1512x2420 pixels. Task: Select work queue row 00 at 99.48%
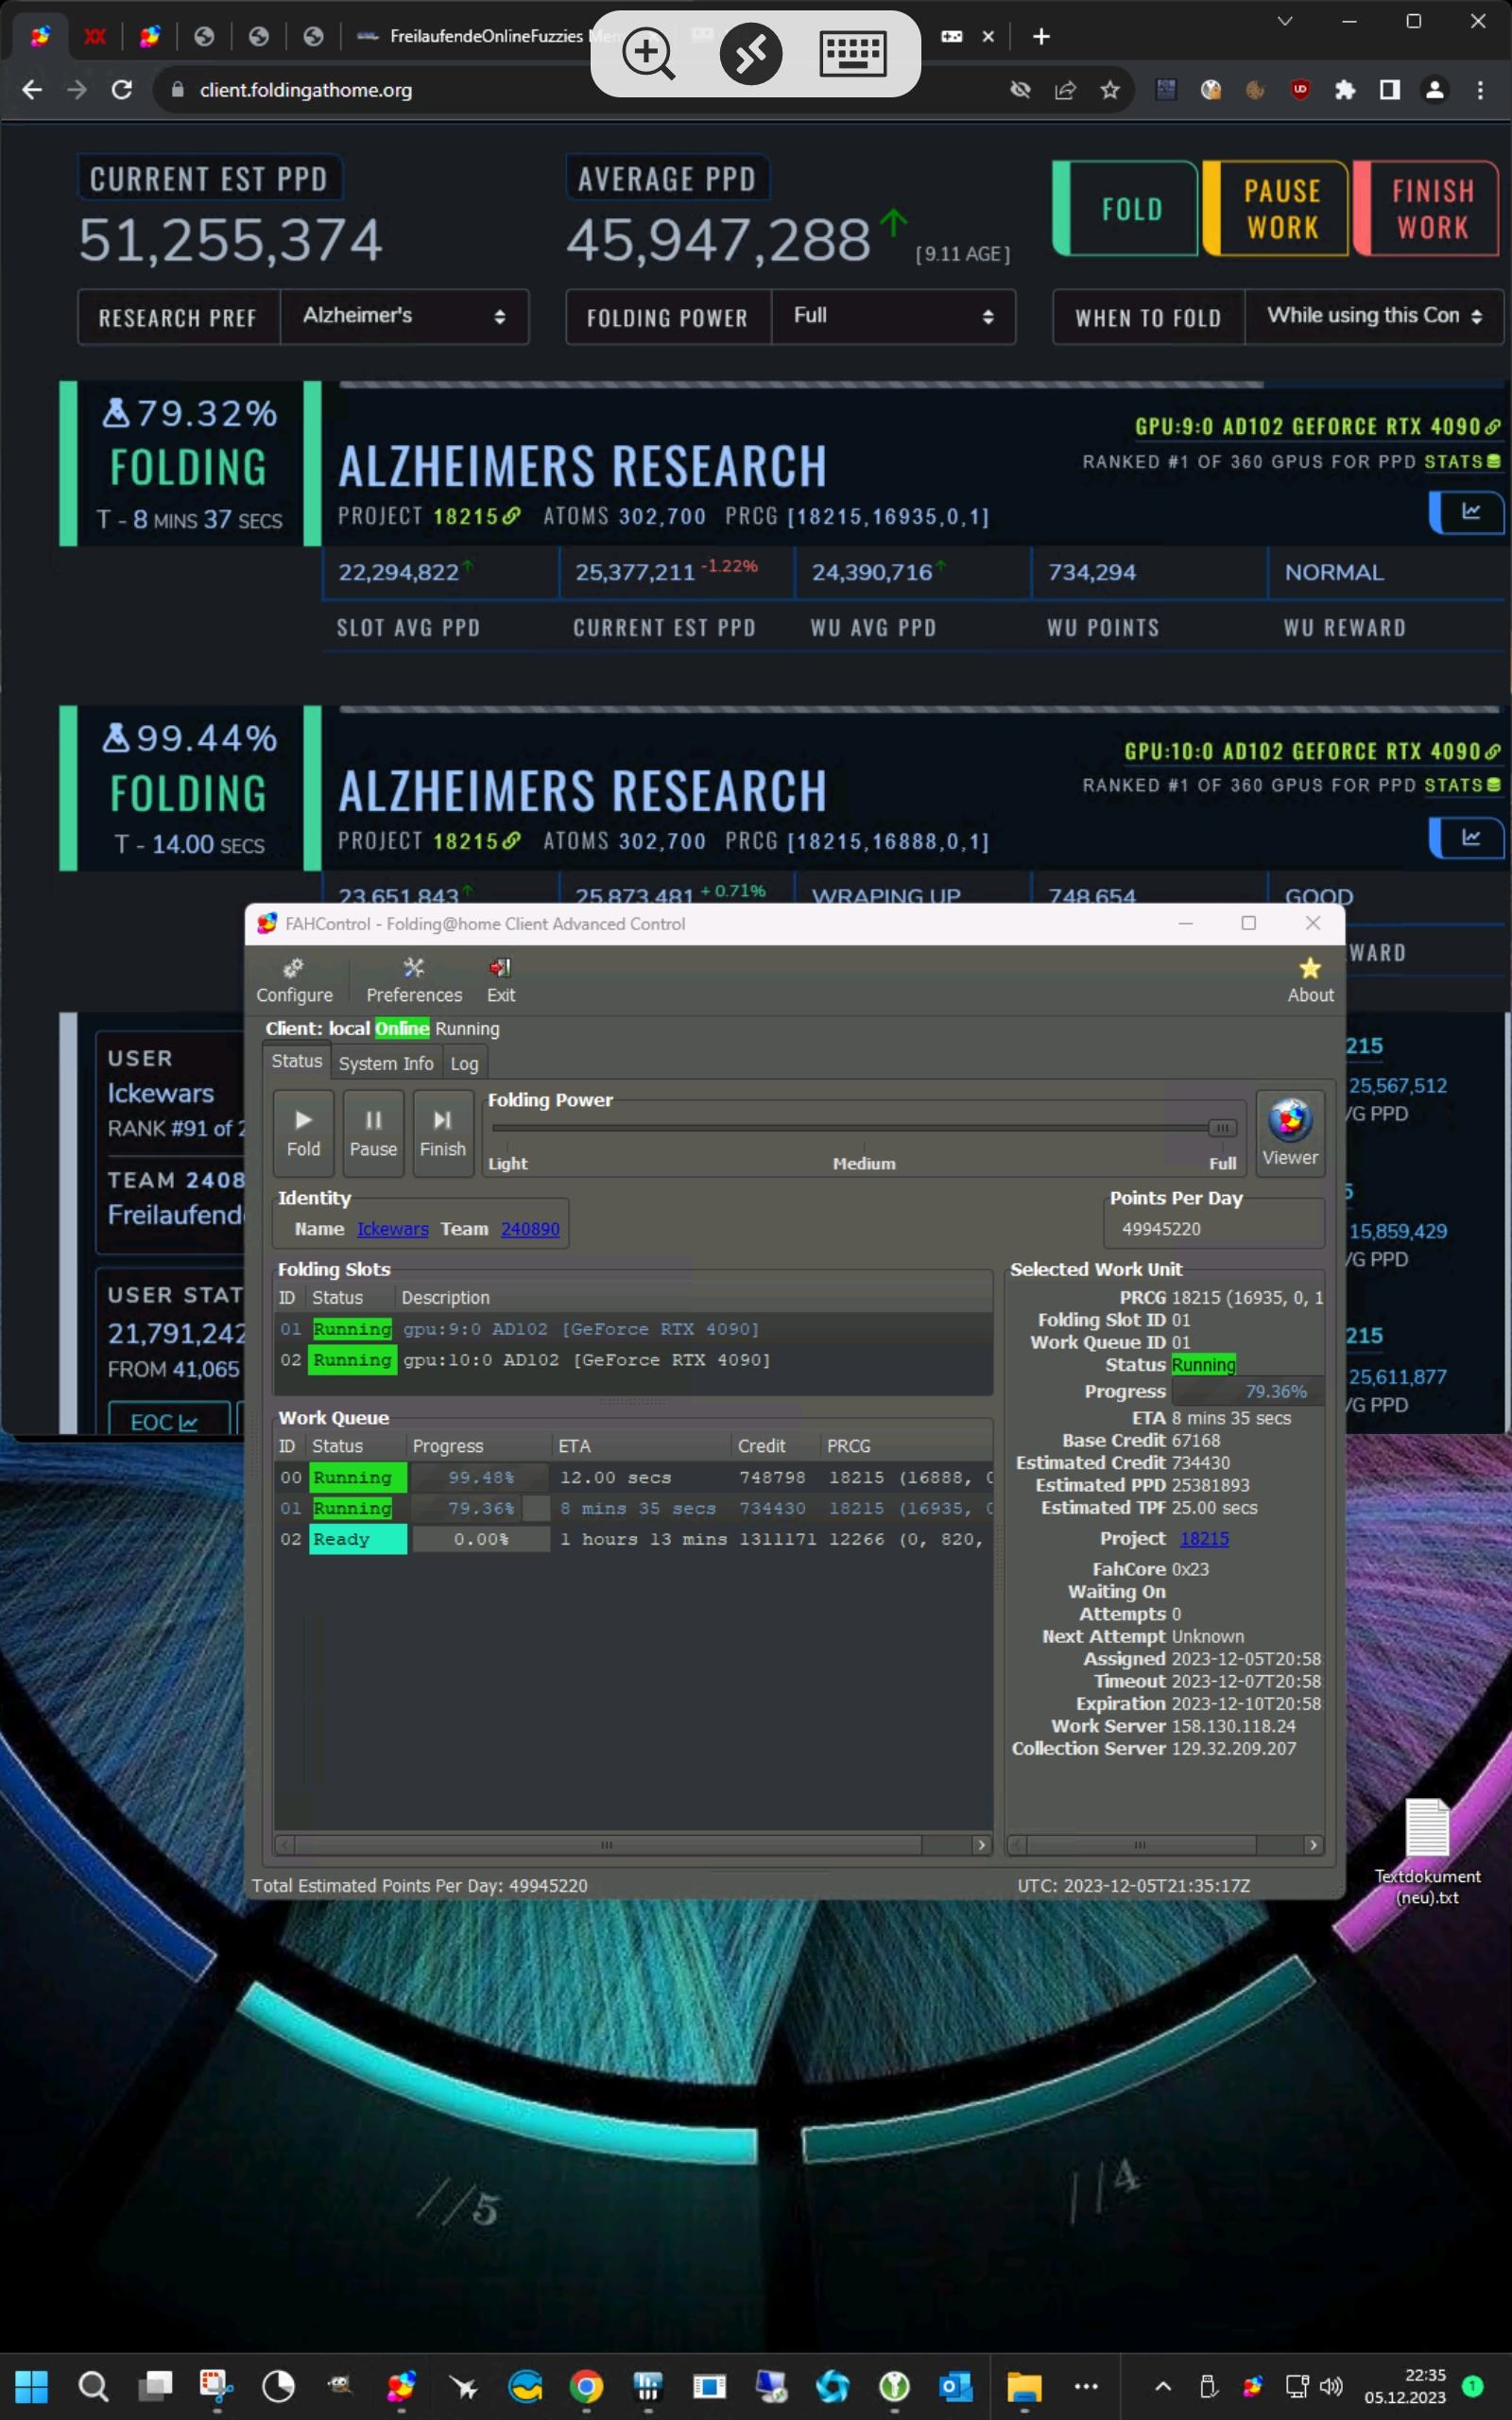(x=633, y=1477)
